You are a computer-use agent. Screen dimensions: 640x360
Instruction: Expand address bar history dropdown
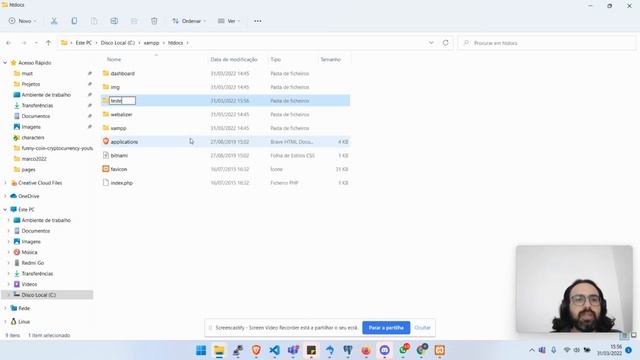coord(431,43)
